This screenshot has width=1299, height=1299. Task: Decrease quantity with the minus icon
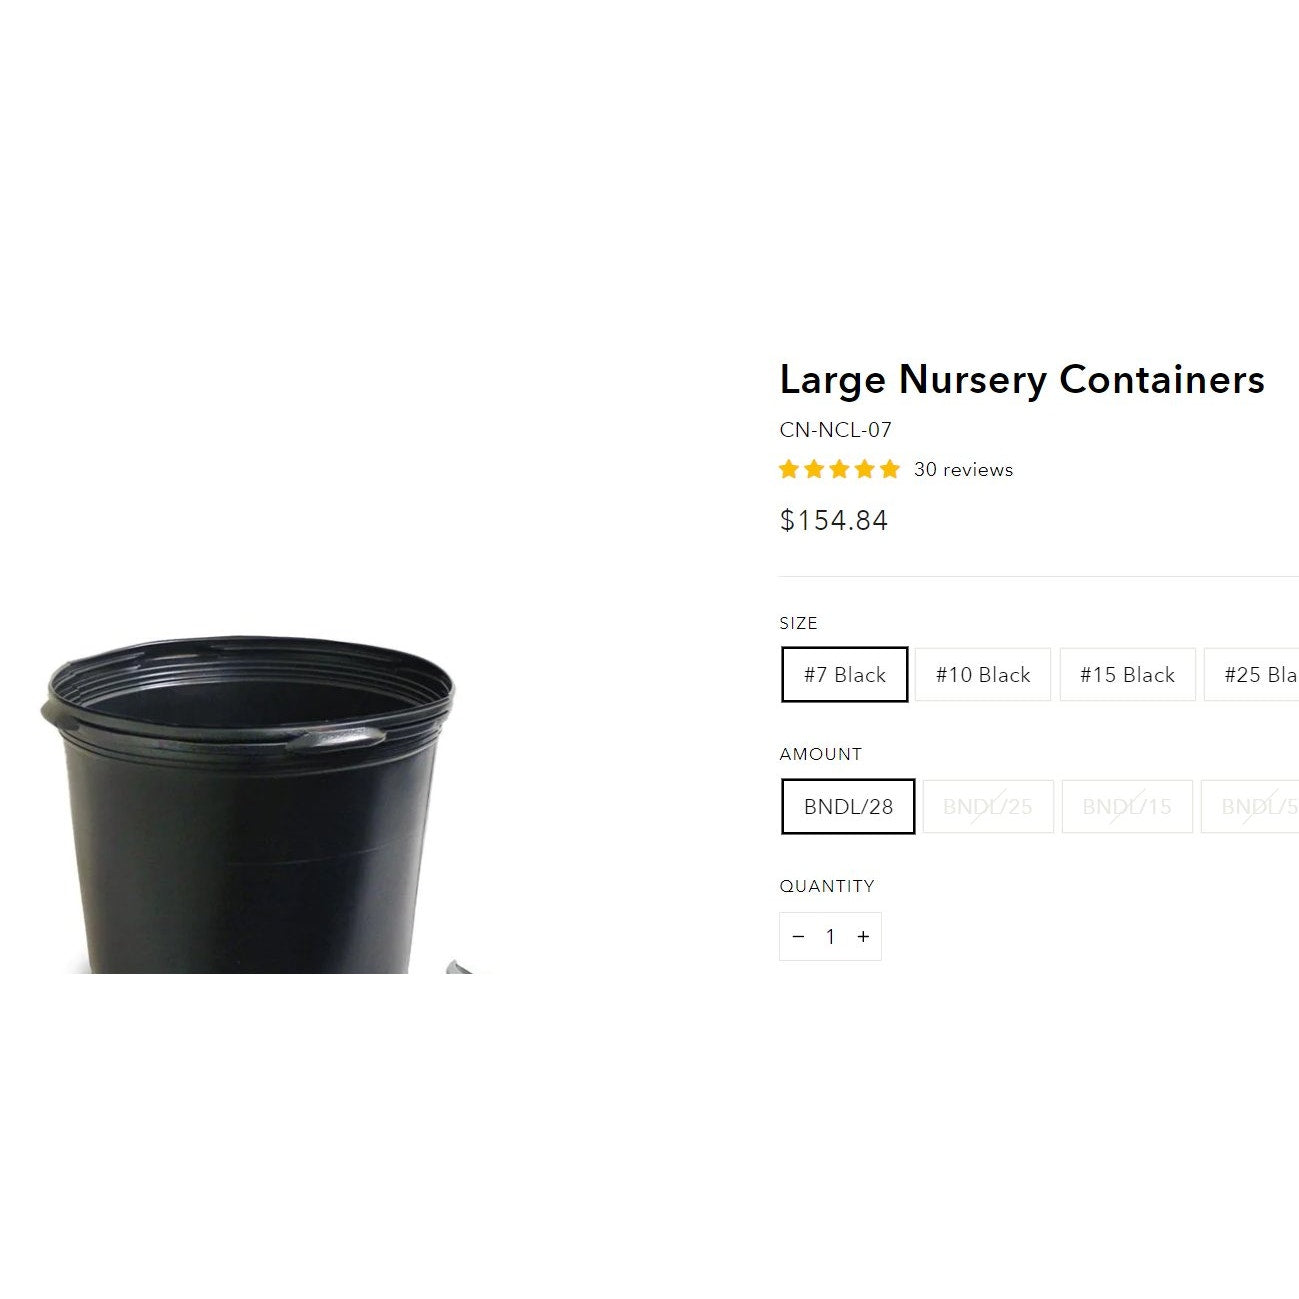(x=798, y=937)
